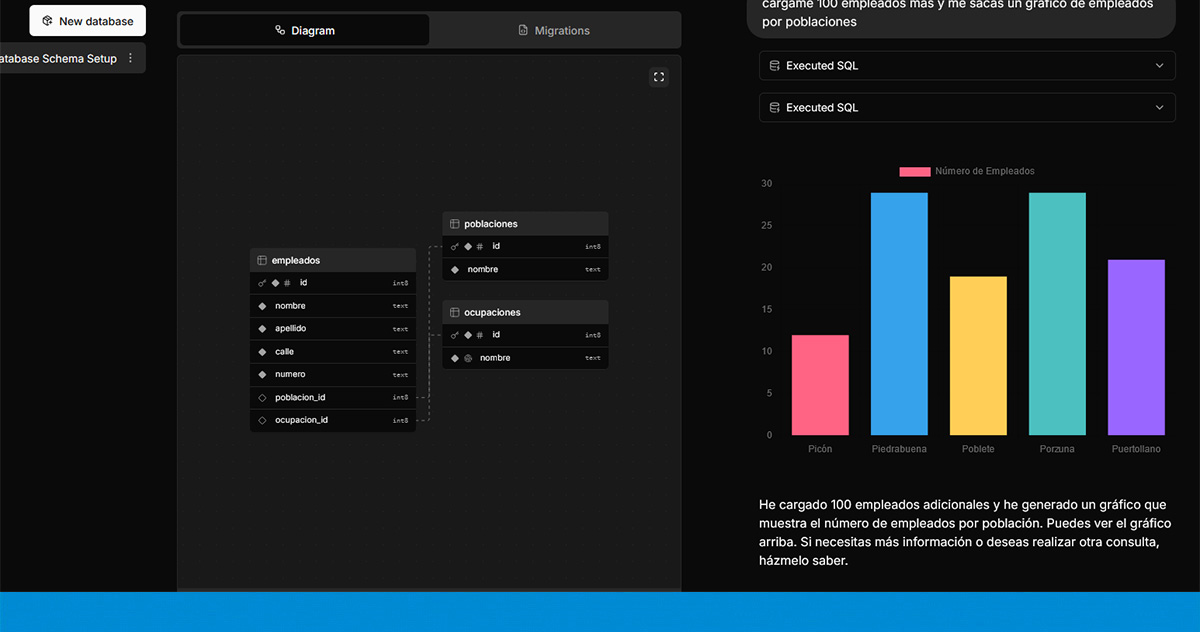Screen dimensions: 1200x632
Task: Expand the second Executed SQL section
Action: click(1159, 108)
